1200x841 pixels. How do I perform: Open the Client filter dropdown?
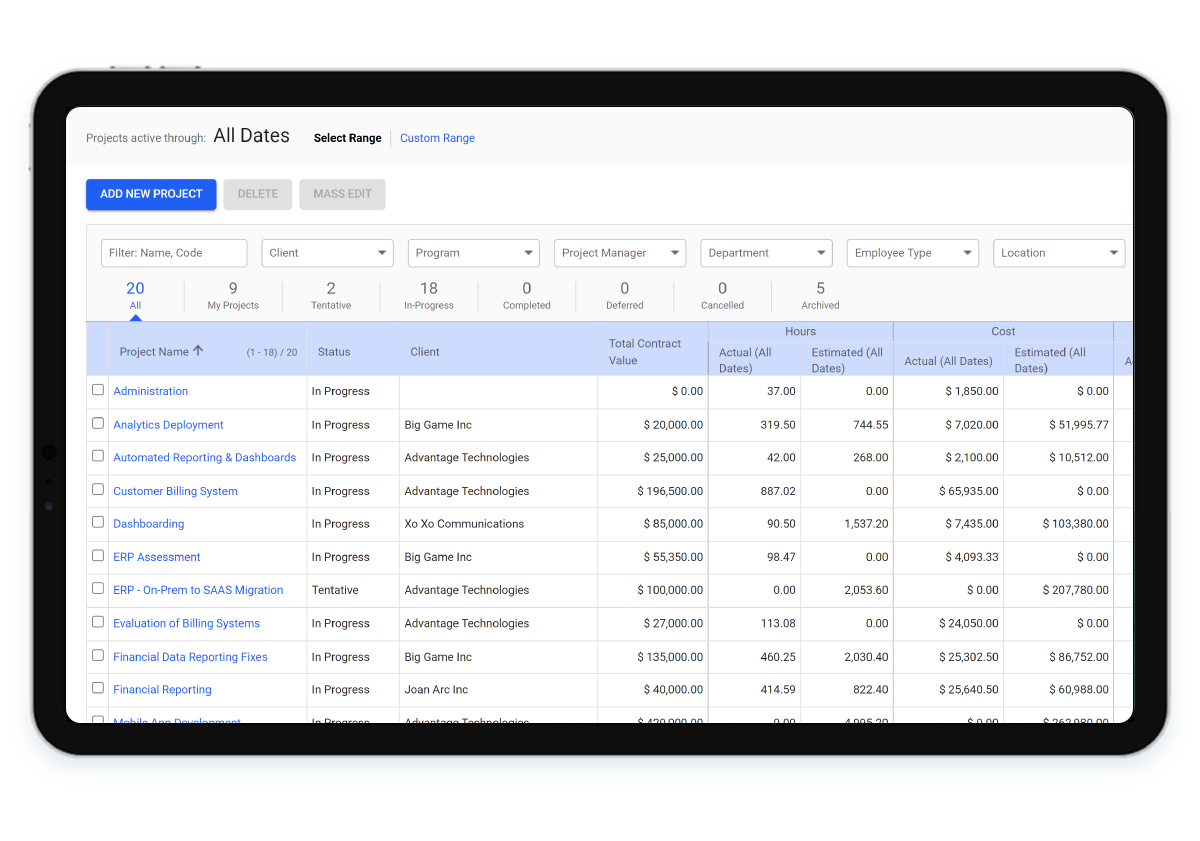(327, 253)
